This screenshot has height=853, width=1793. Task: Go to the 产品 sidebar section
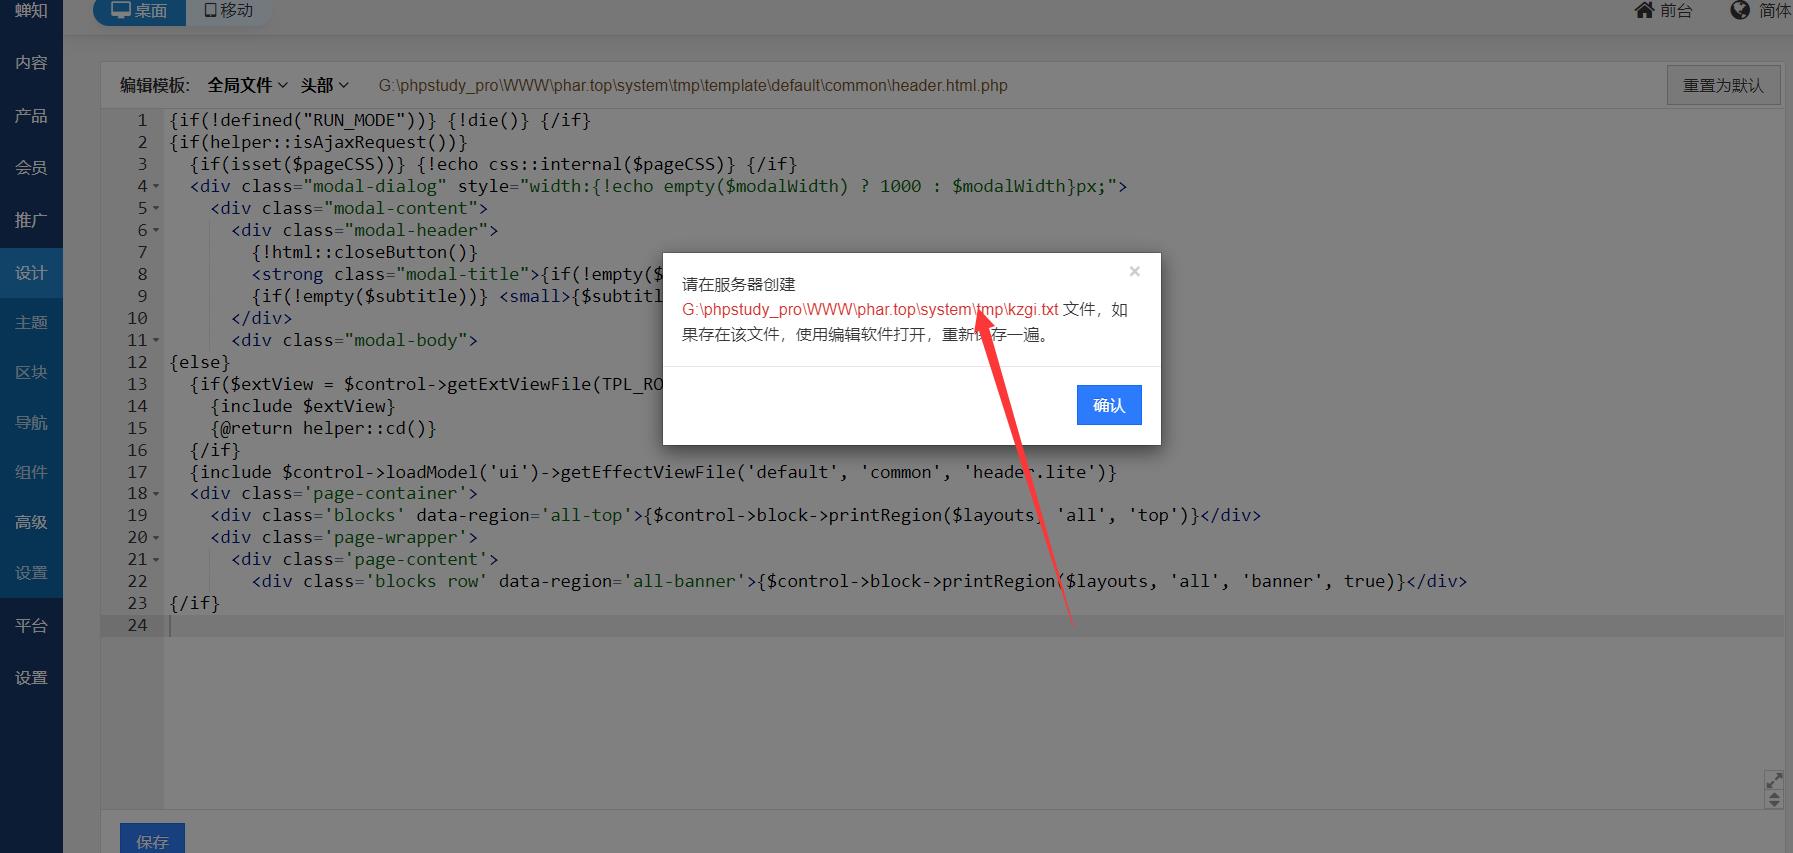tap(31, 116)
